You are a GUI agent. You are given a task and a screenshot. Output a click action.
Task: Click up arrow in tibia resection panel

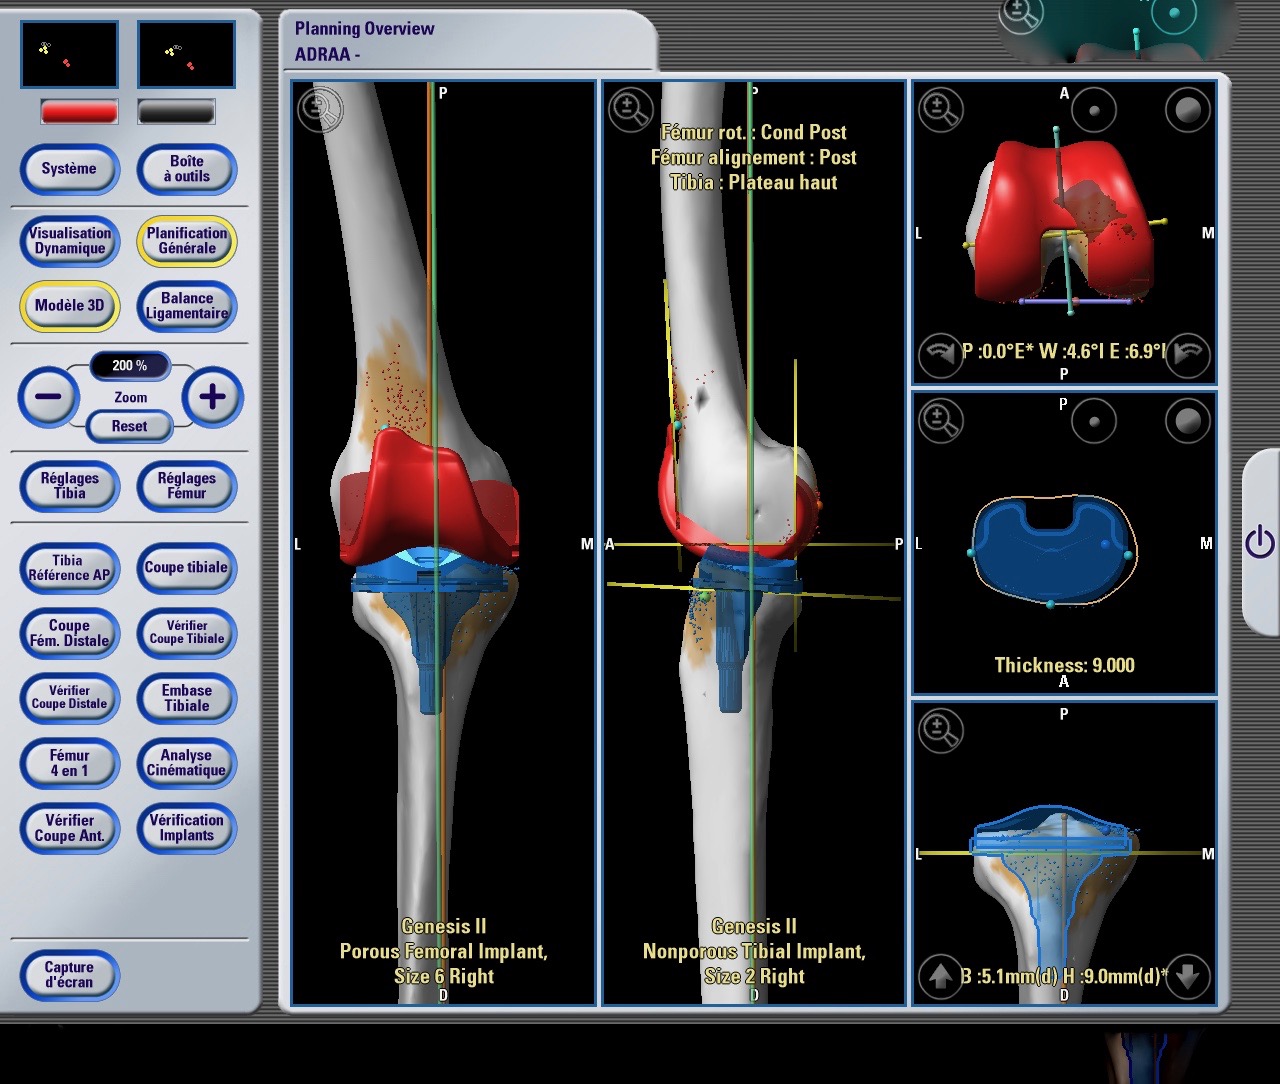940,976
